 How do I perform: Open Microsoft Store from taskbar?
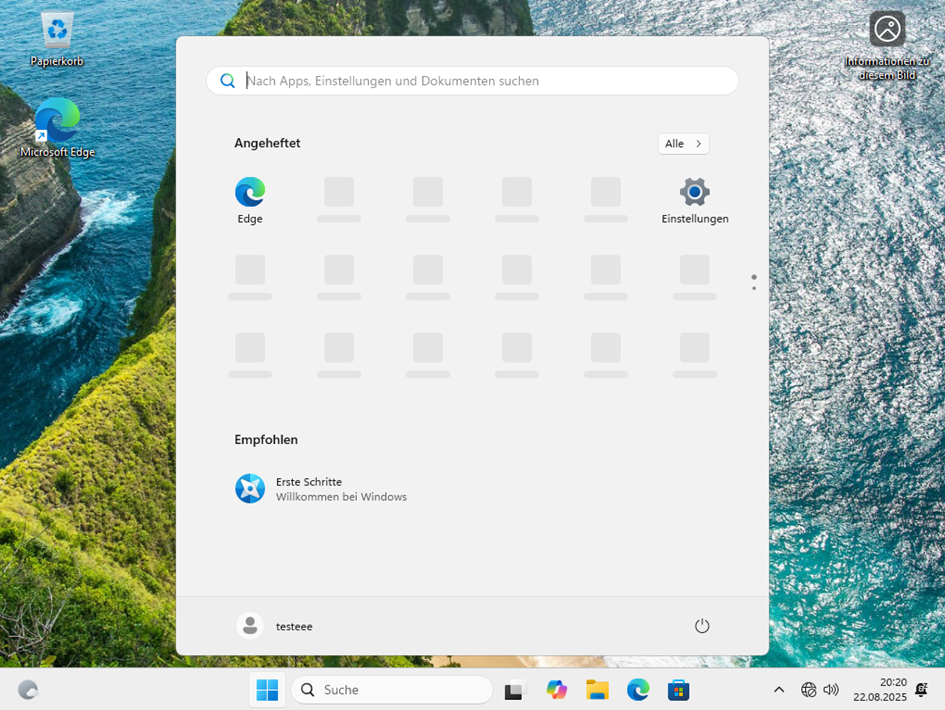tap(679, 690)
